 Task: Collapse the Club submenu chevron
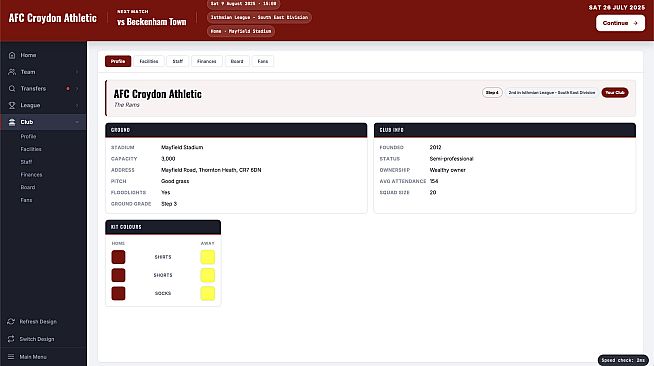(77, 122)
